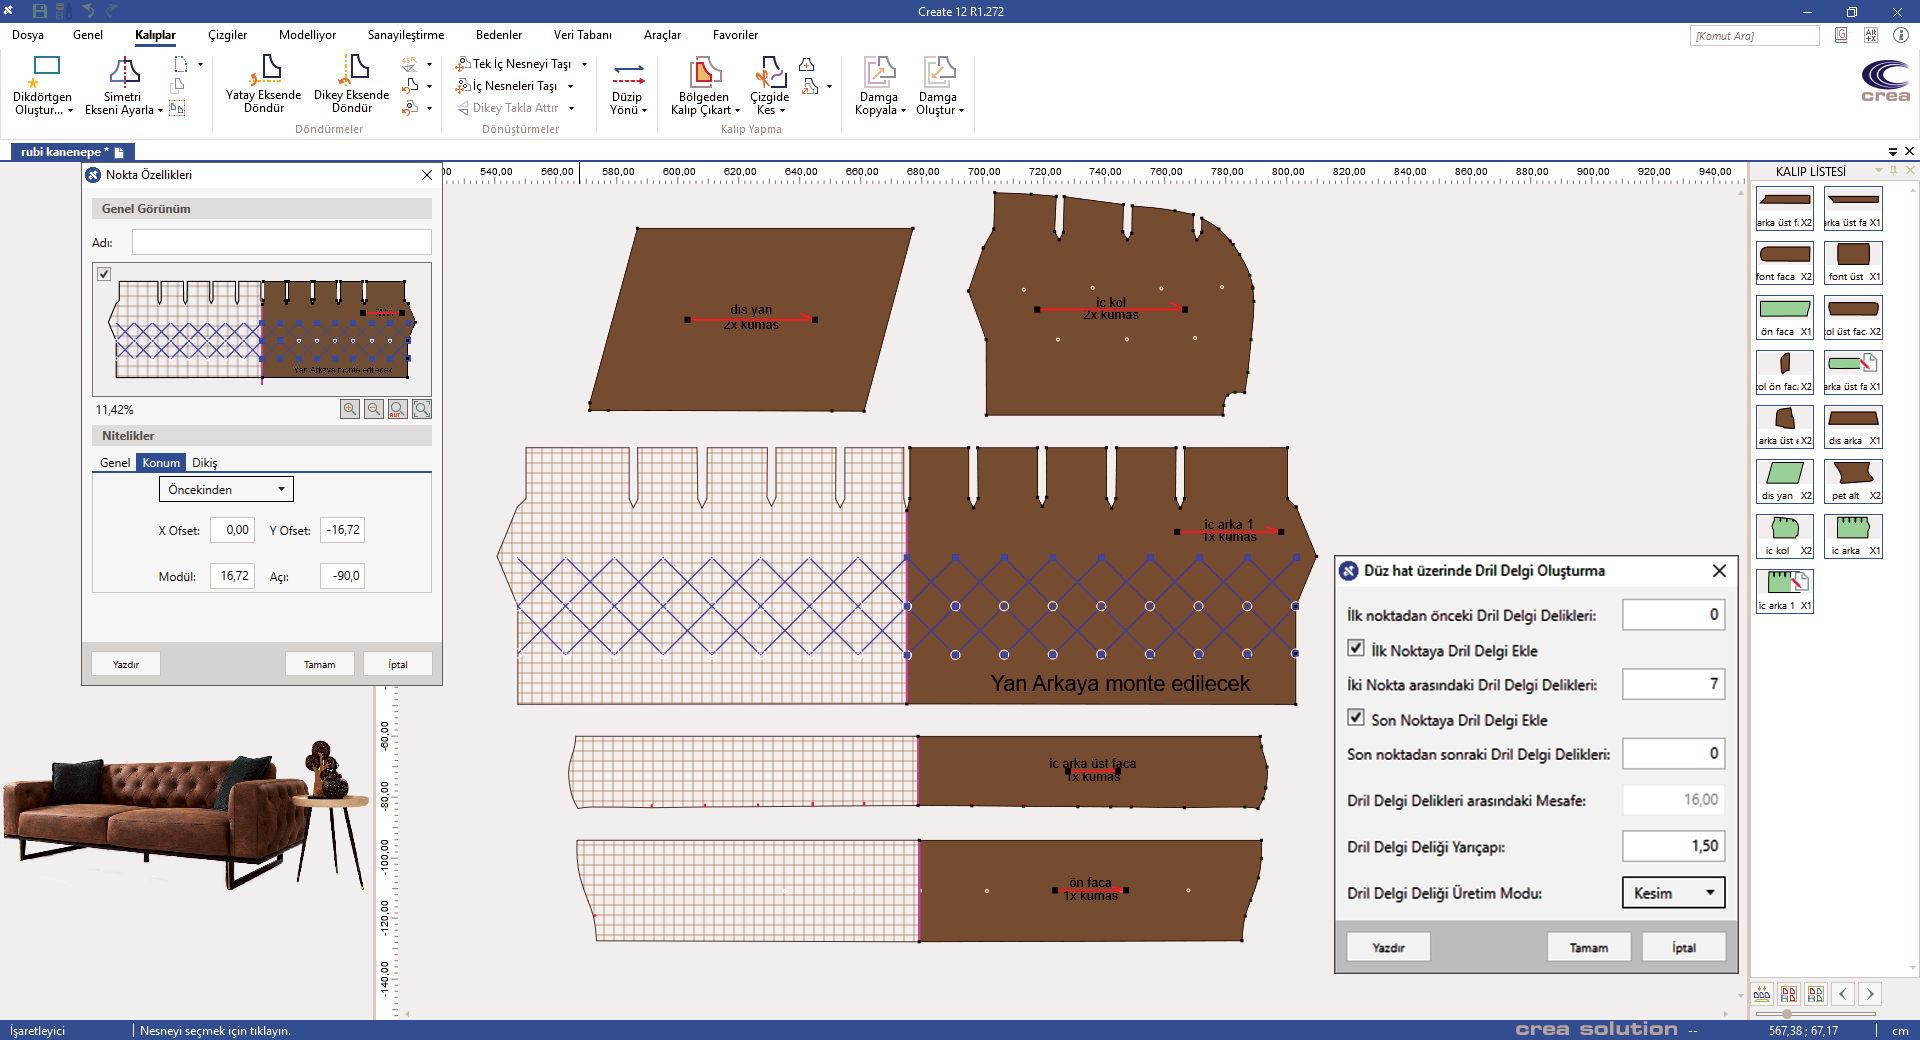Image resolution: width=1920 pixels, height=1040 pixels.
Task: Click the Düzip Yönü arrow icon
Action: [628, 73]
